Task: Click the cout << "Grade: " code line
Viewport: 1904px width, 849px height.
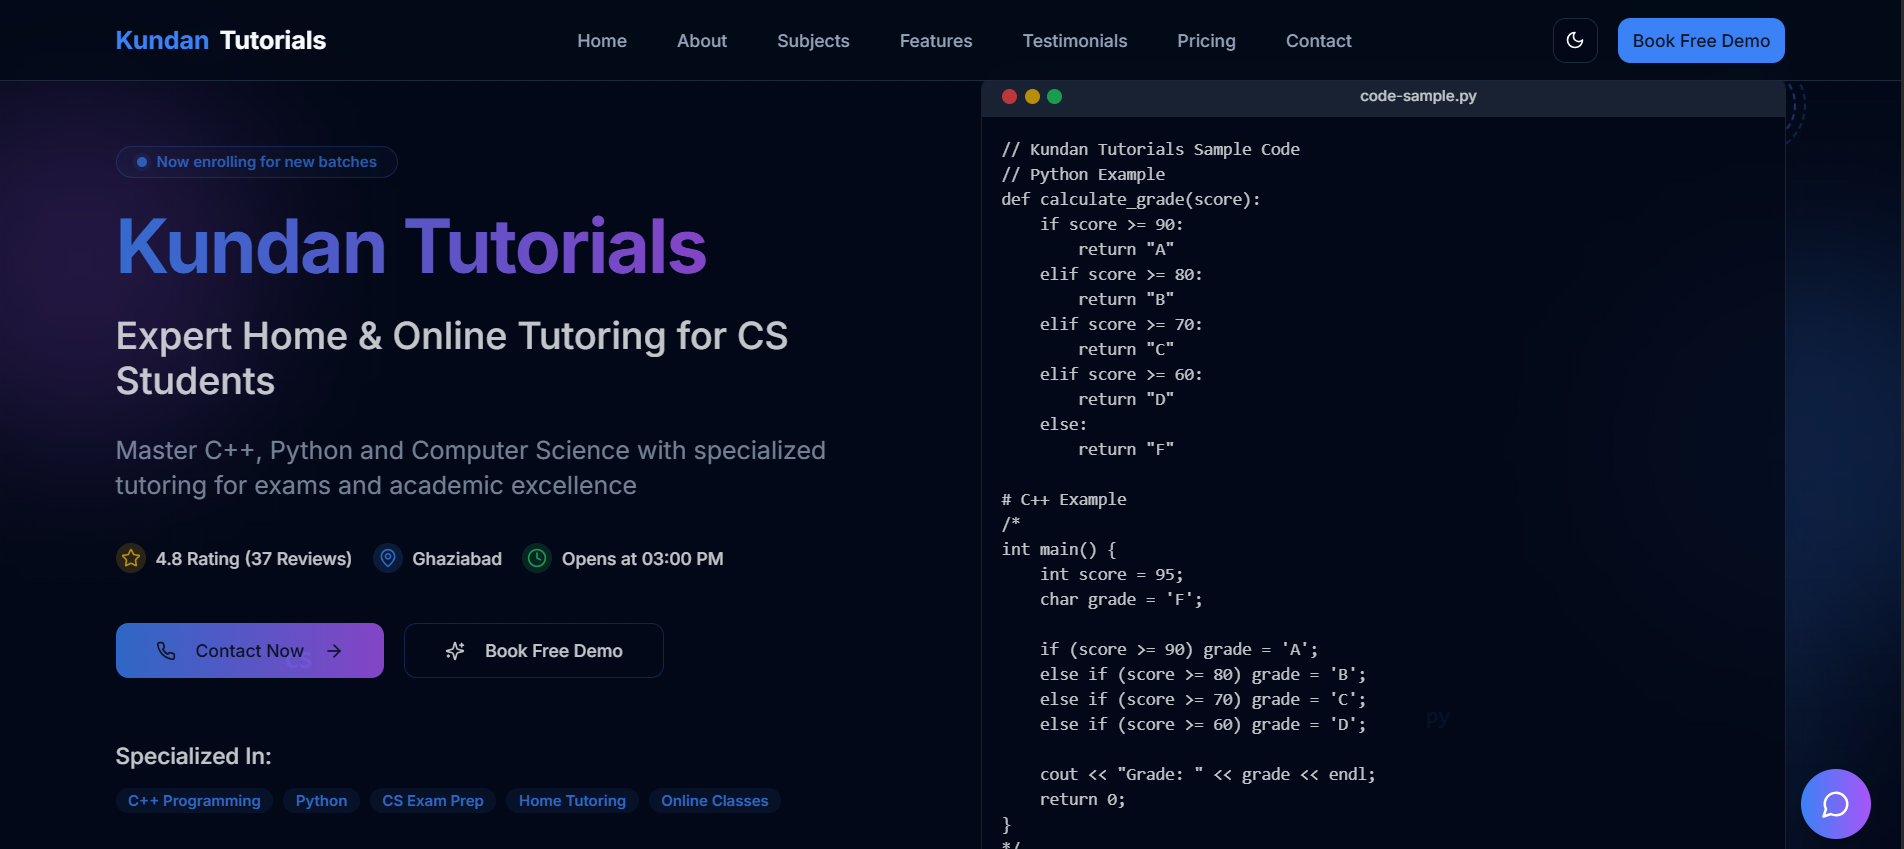Action: pyautogui.click(x=1208, y=774)
